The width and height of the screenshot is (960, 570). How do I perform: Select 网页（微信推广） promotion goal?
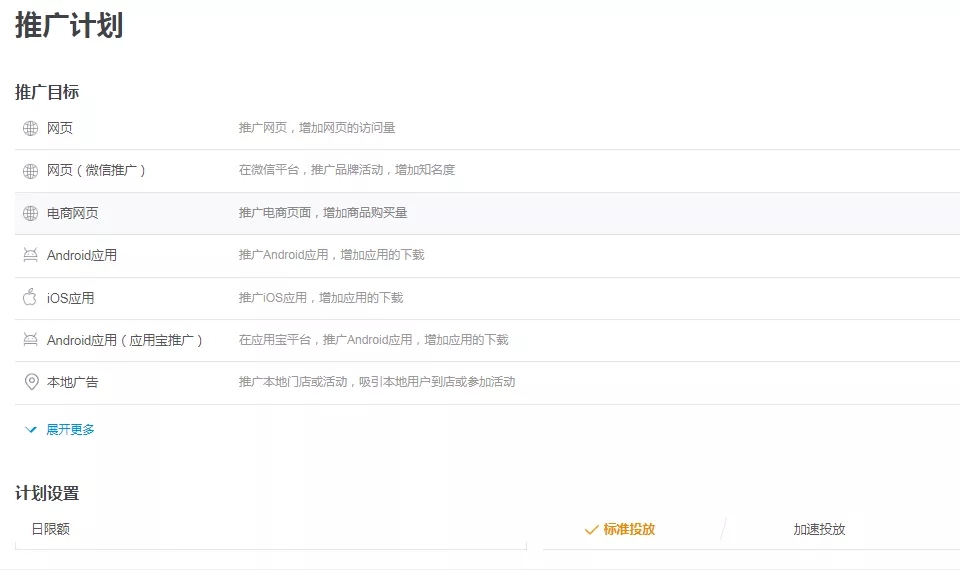point(96,170)
